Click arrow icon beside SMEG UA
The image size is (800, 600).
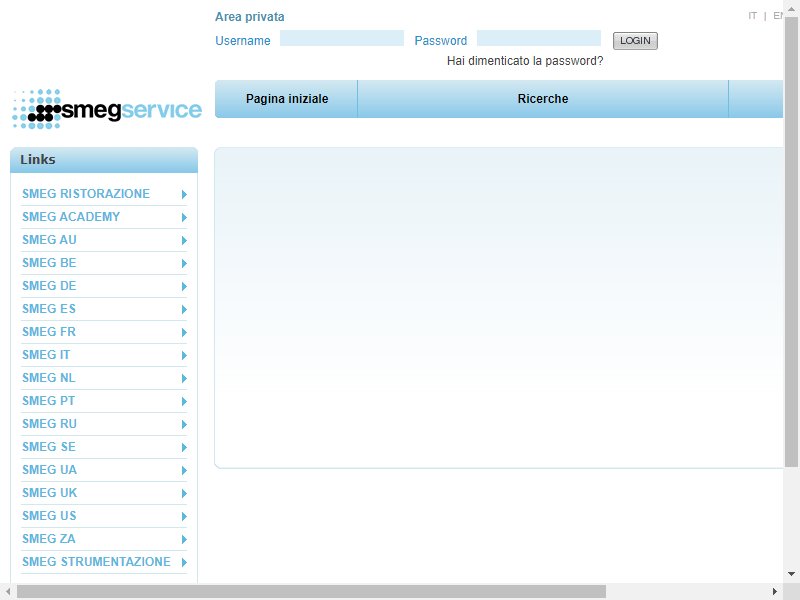click(x=184, y=470)
